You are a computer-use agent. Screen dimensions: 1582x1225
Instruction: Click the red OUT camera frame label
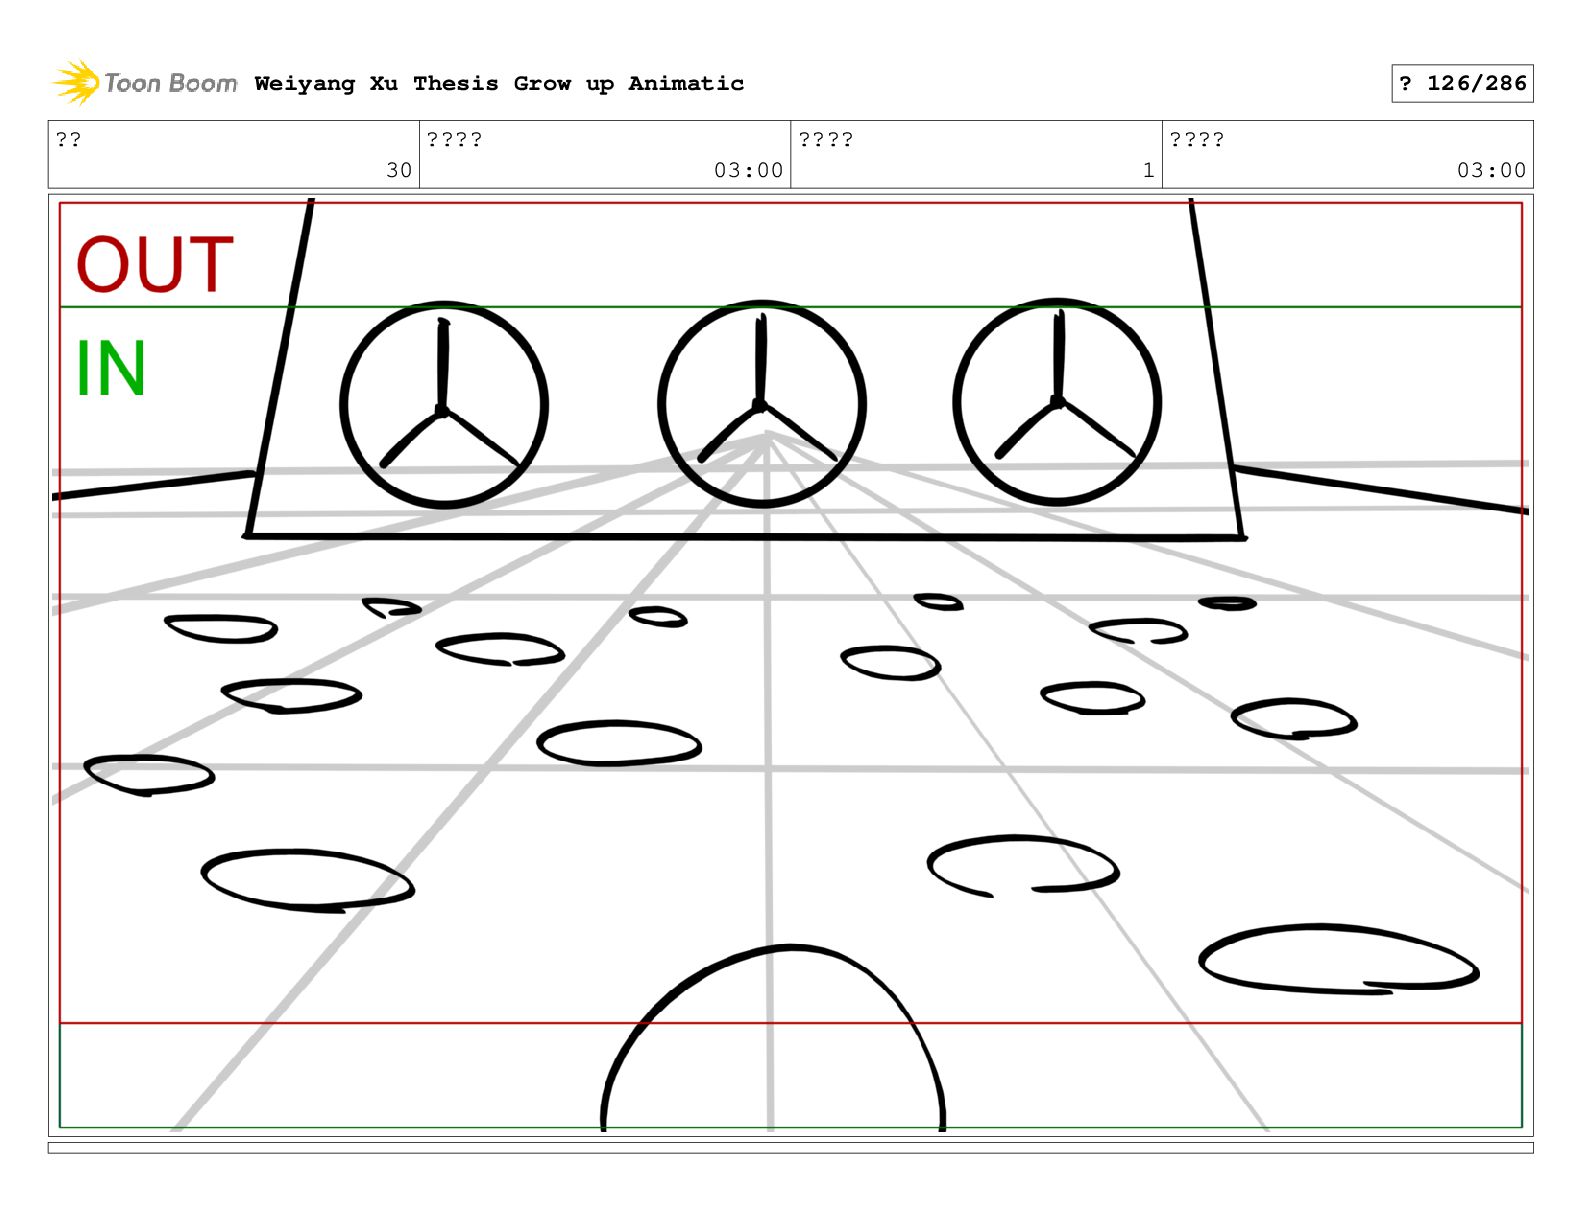[x=155, y=264]
